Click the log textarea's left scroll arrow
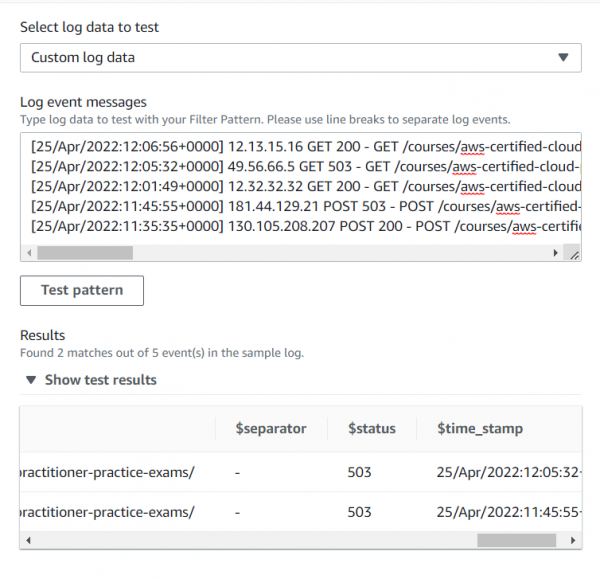 pyautogui.click(x=28, y=254)
